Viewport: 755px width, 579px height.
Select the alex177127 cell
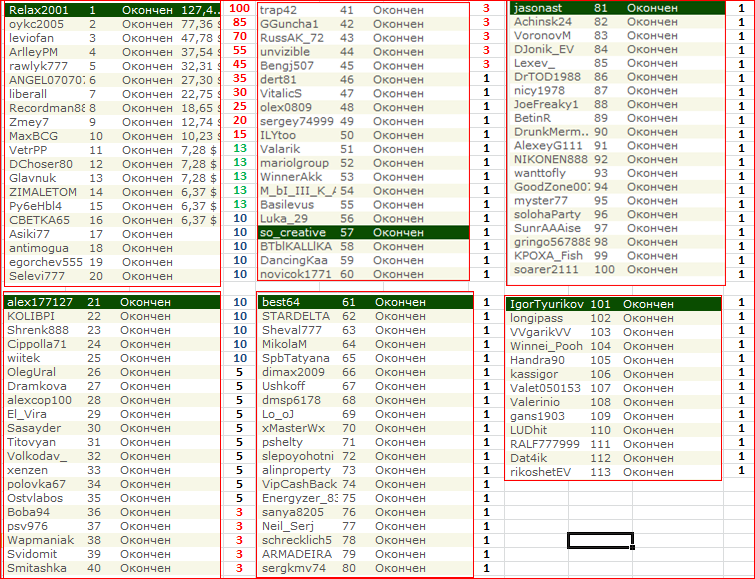click(x=40, y=302)
